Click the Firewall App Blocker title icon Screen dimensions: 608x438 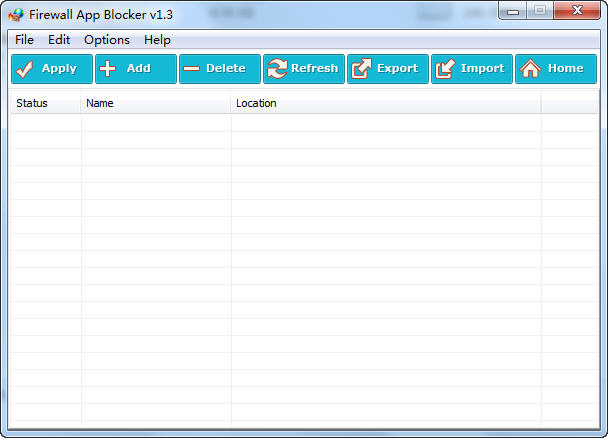[x=16, y=15]
